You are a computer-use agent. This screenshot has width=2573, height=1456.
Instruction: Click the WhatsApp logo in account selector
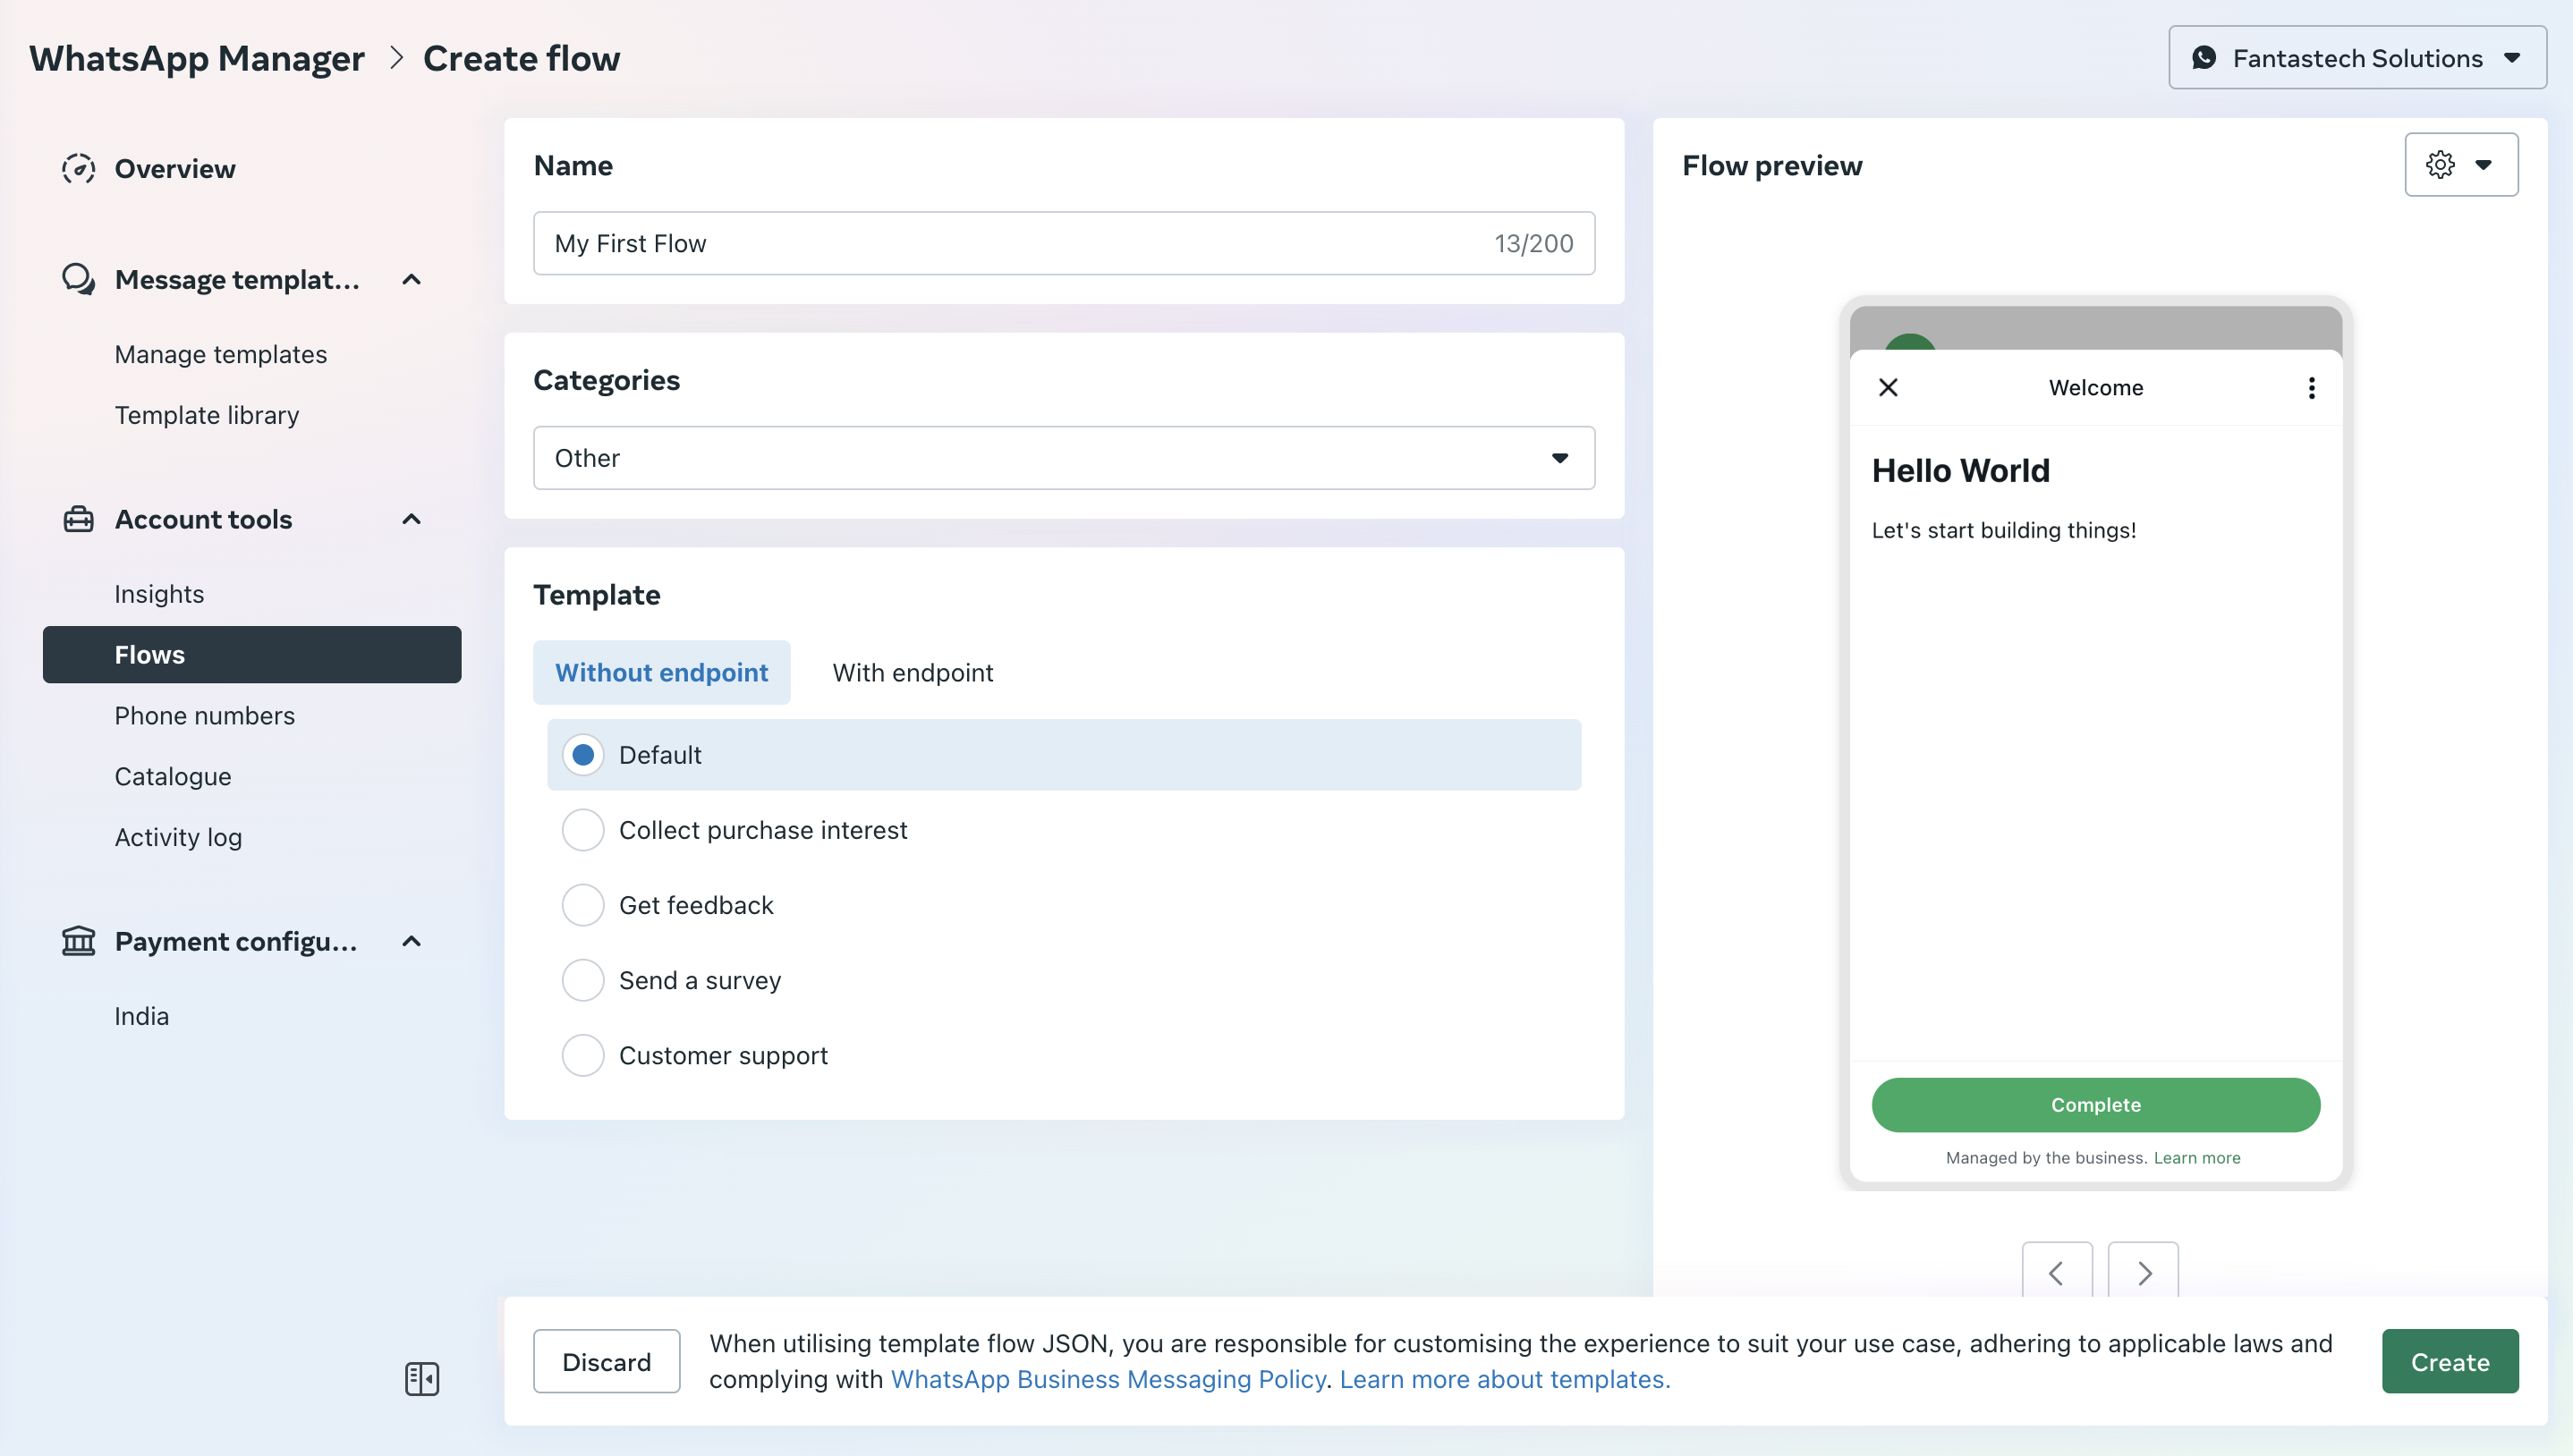tap(2204, 58)
